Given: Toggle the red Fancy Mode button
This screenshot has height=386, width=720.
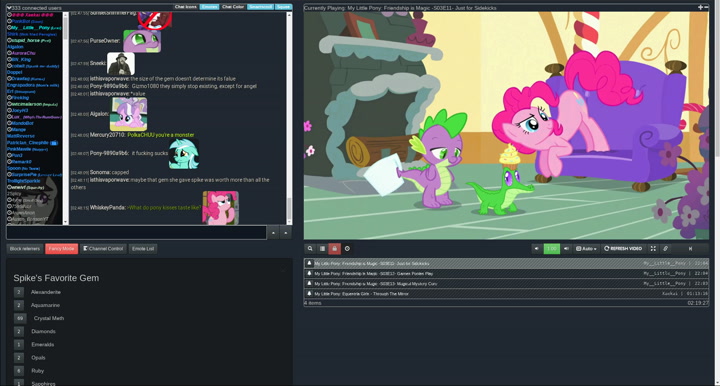Looking at the screenshot, I should click(x=62, y=249).
